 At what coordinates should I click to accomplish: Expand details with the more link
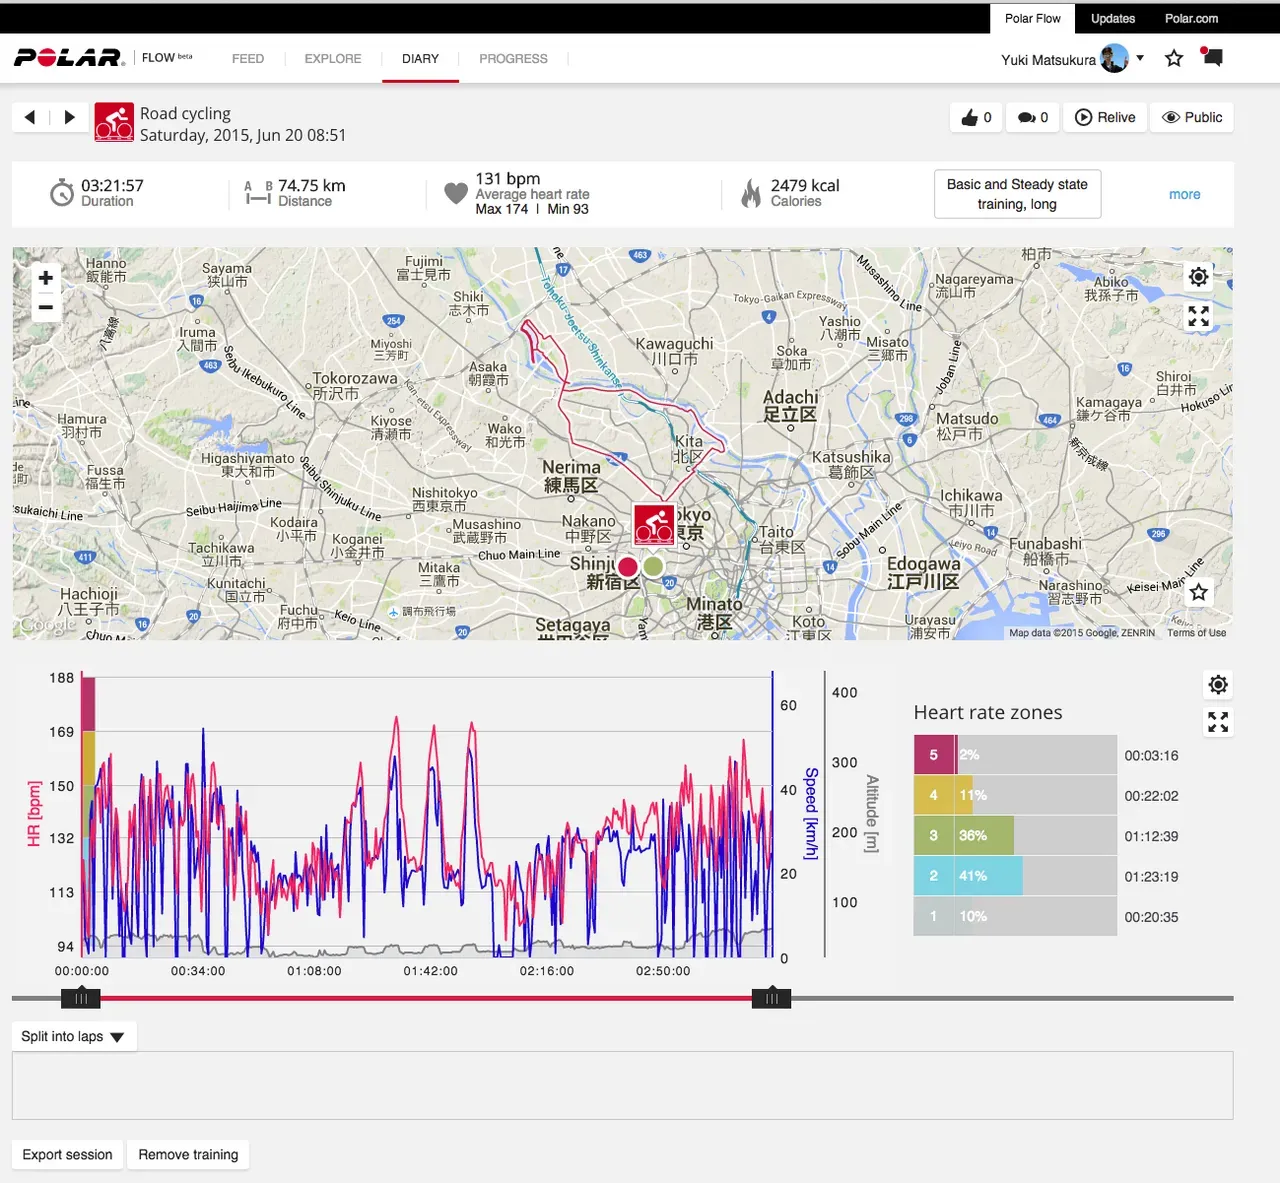1184,194
